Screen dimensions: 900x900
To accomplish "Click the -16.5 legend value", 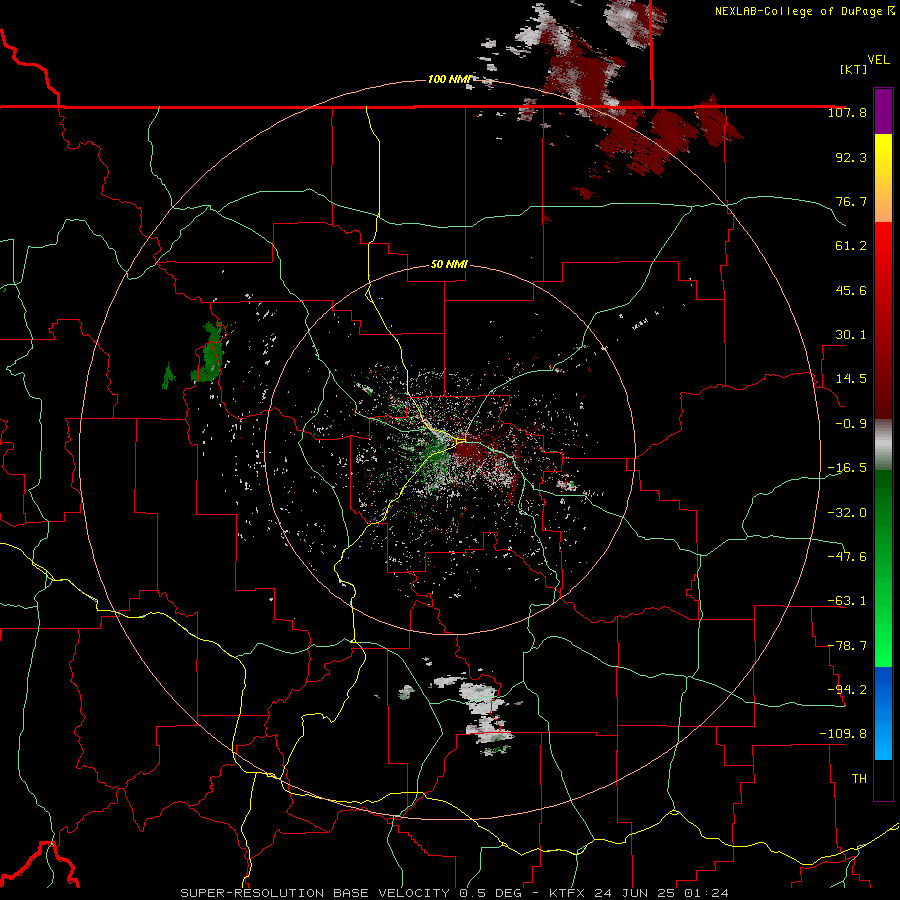I will [847, 468].
